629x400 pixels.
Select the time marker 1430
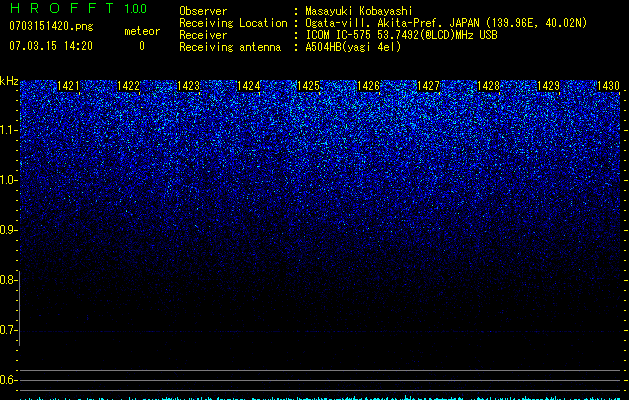(609, 86)
